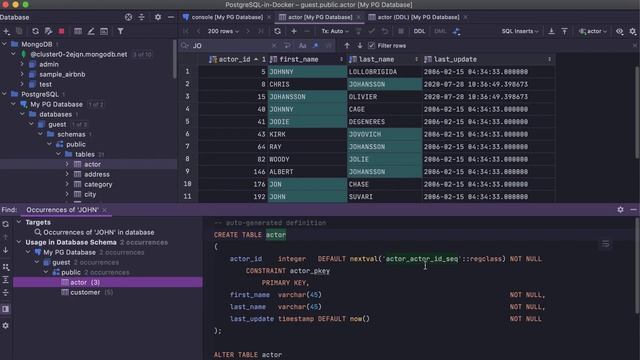Click the data grid vertical scrollbar
Viewport: 640px width, 360px height.
tap(637, 112)
